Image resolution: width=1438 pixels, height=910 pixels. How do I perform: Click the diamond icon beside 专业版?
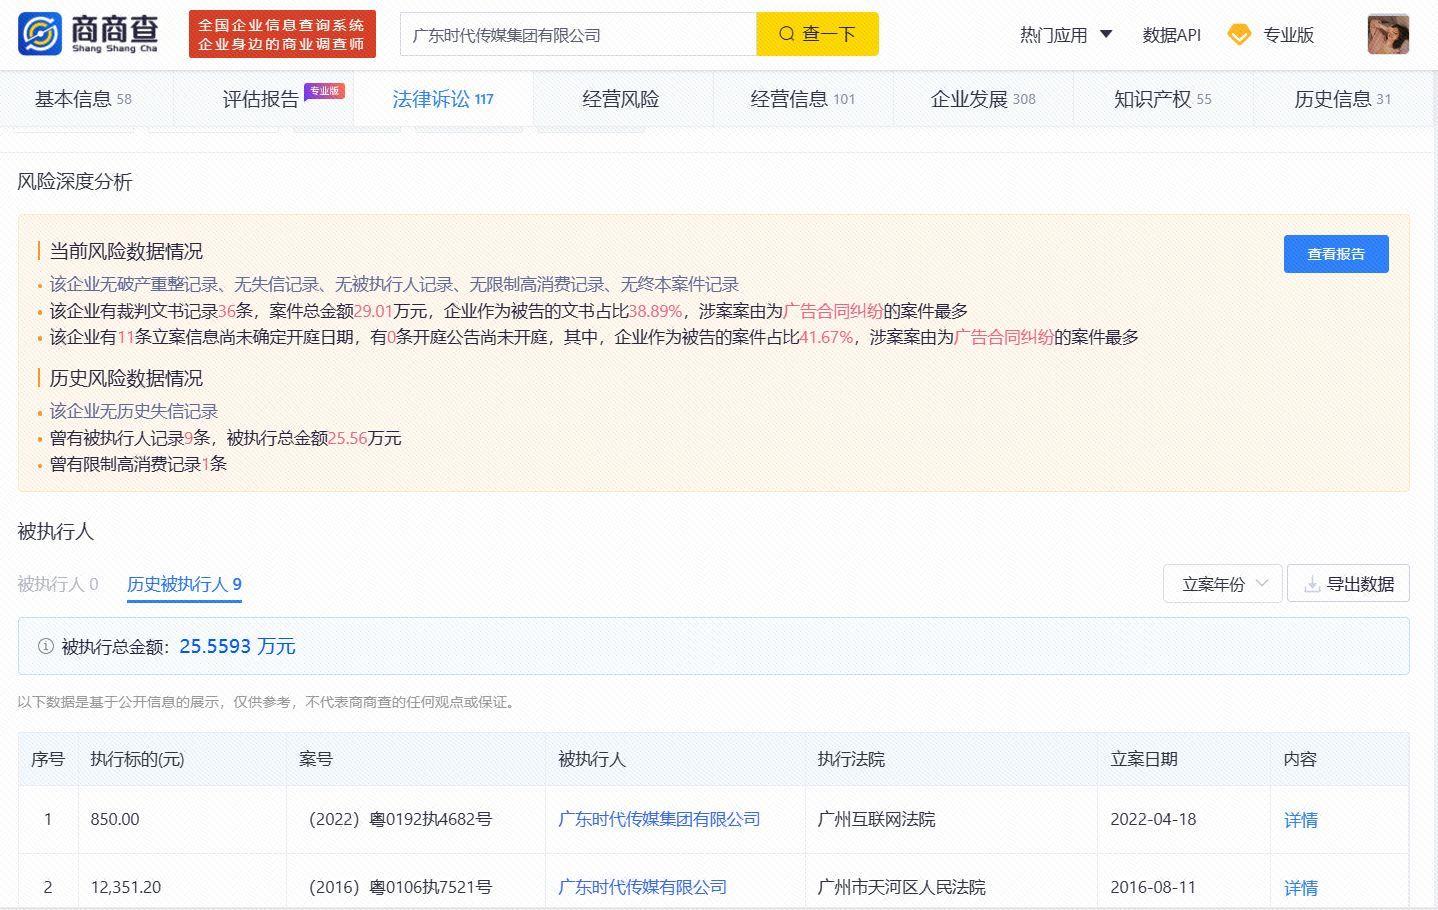(1239, 35)
